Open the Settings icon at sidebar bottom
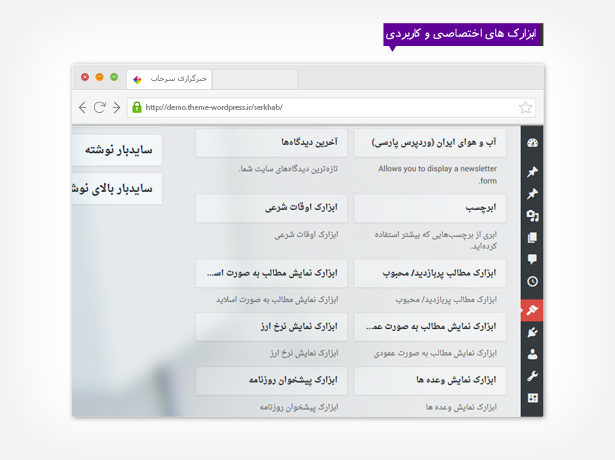Screen dimensions: 615x460 [x=532, y=398]
